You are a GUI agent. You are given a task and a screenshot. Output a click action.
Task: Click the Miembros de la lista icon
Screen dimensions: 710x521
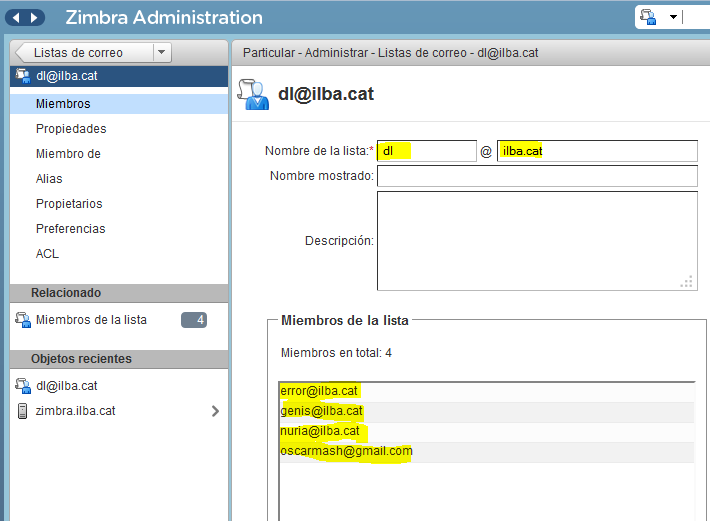pyautogui.click(x=23, y=320)
